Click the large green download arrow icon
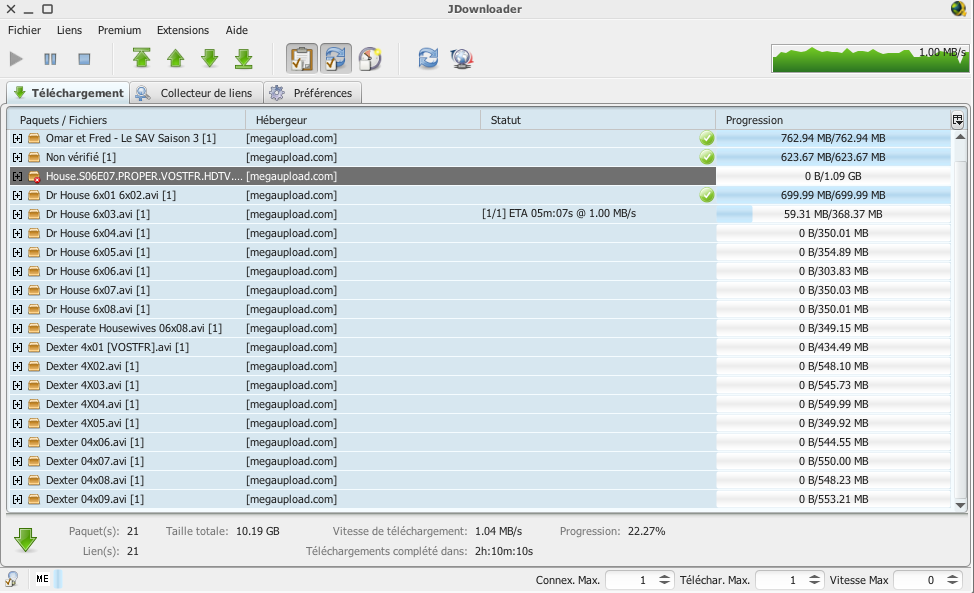This screenshot has height=593, width=974. click(25, 540)
